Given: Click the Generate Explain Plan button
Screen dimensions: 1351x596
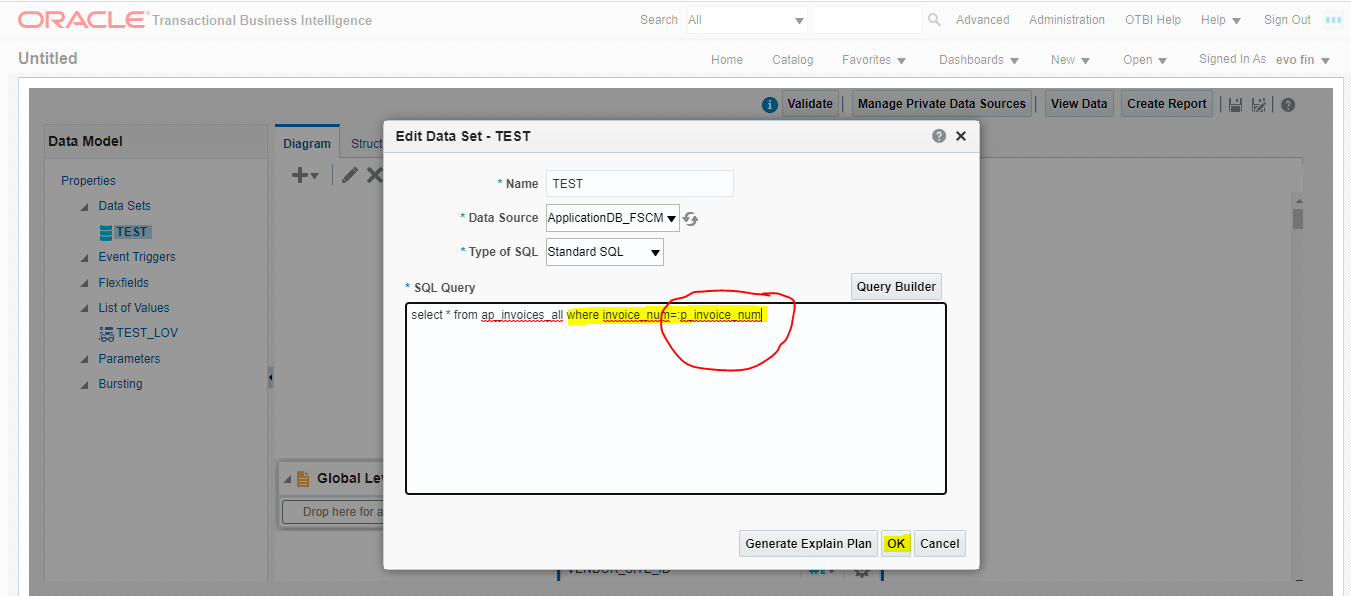Looking at the screenshot, I should (x=808, y=543).
